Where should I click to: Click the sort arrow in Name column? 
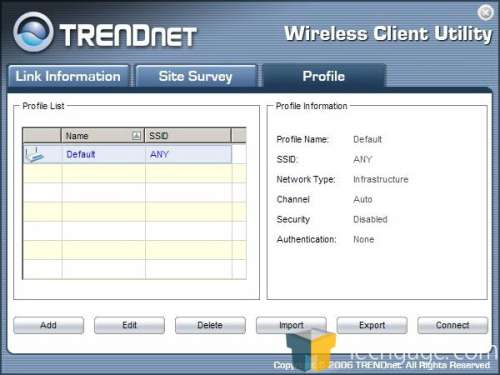coord(136,136)
